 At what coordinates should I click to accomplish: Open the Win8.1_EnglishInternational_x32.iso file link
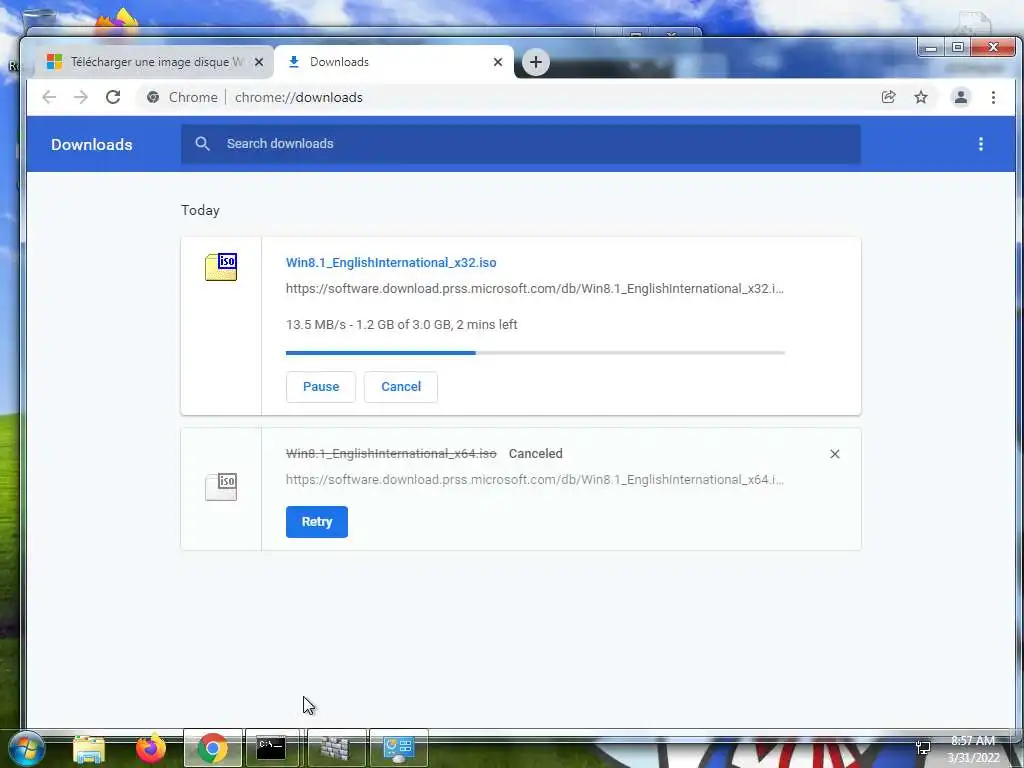coord(391,263)
